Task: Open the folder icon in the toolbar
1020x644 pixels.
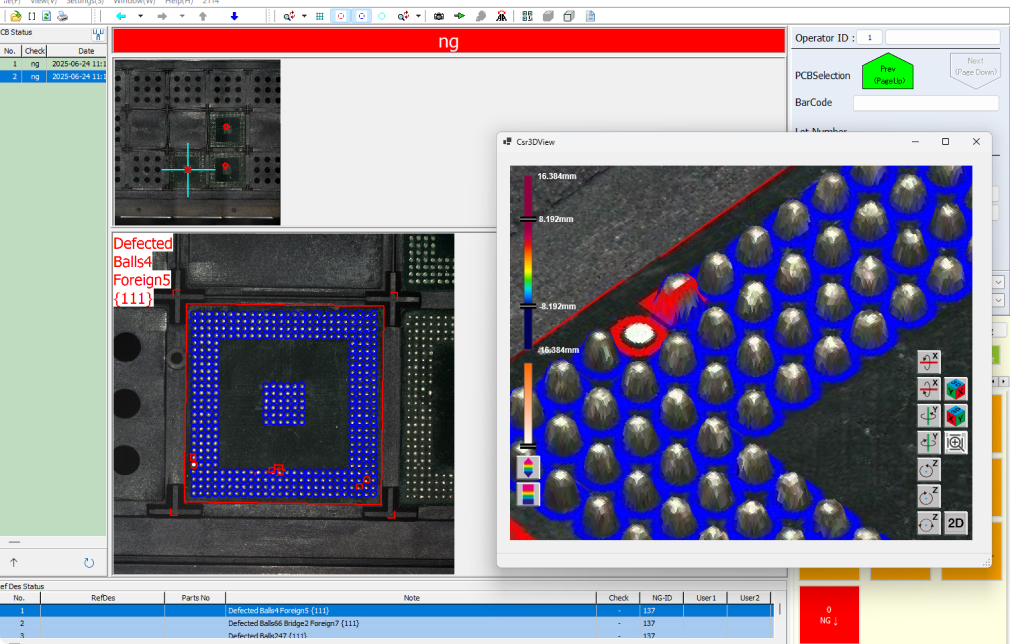Action: pyautogui.click(x=16, y=17)
